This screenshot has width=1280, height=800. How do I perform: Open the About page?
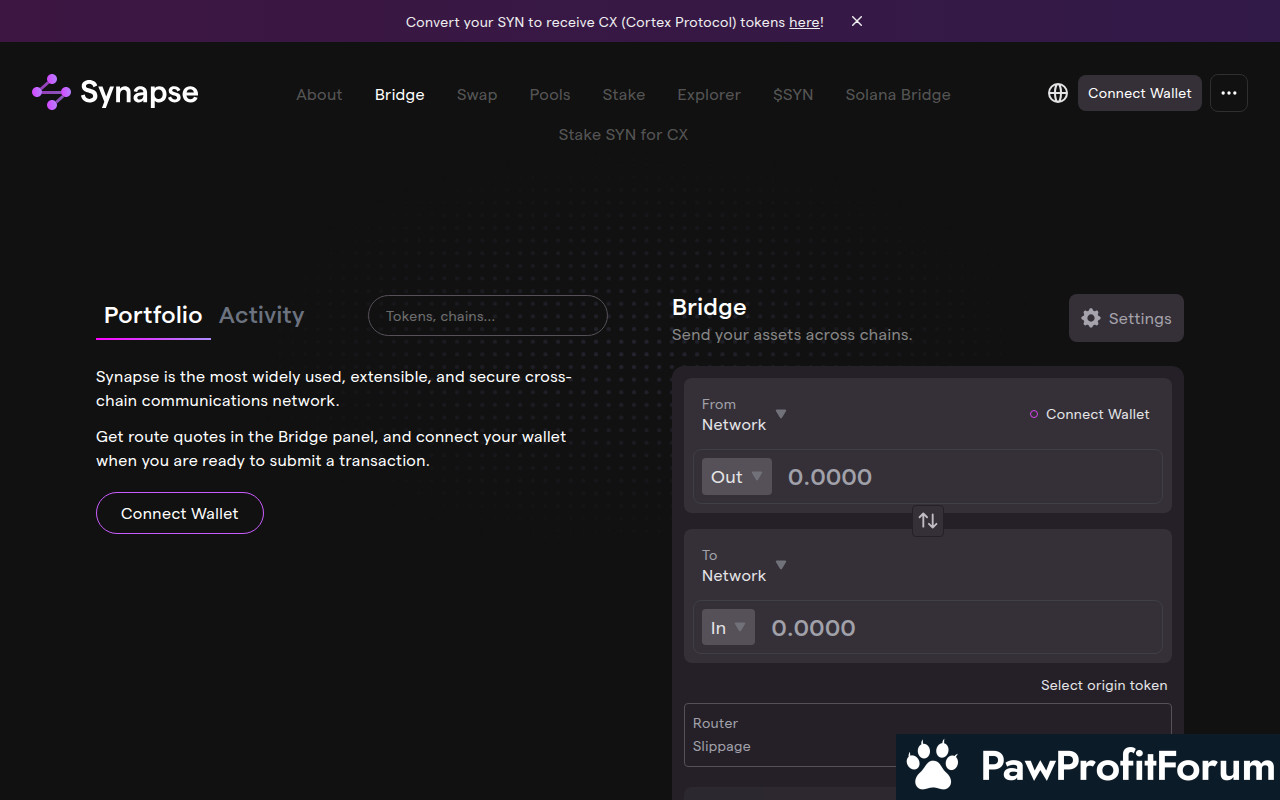click(319, 95)
